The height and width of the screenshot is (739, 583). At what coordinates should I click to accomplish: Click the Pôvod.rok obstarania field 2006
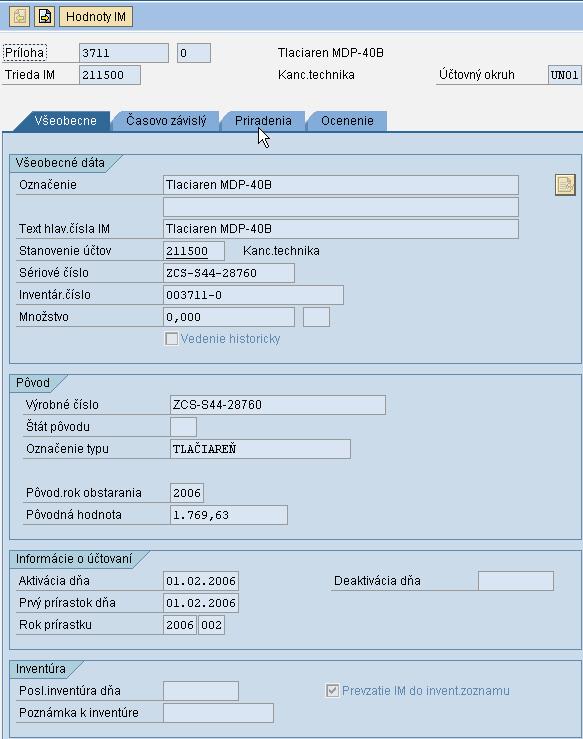187,493
